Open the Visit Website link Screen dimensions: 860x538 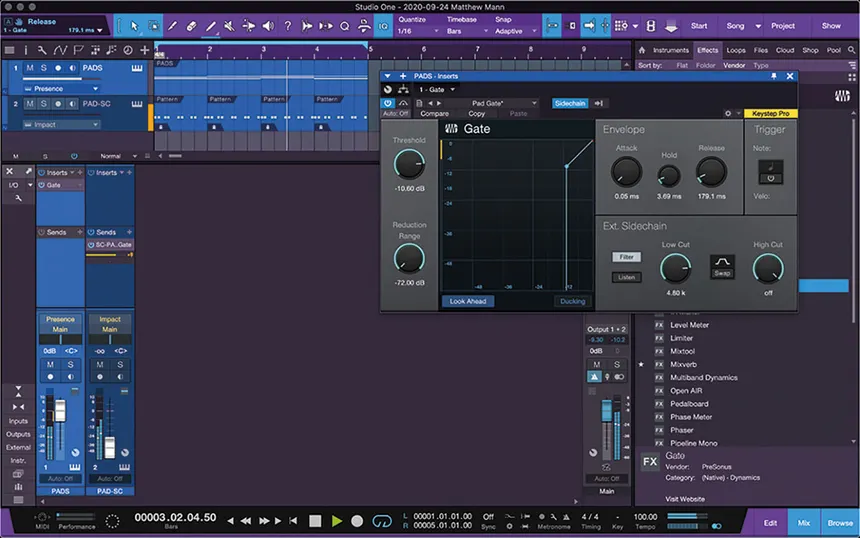coord(685,499)
